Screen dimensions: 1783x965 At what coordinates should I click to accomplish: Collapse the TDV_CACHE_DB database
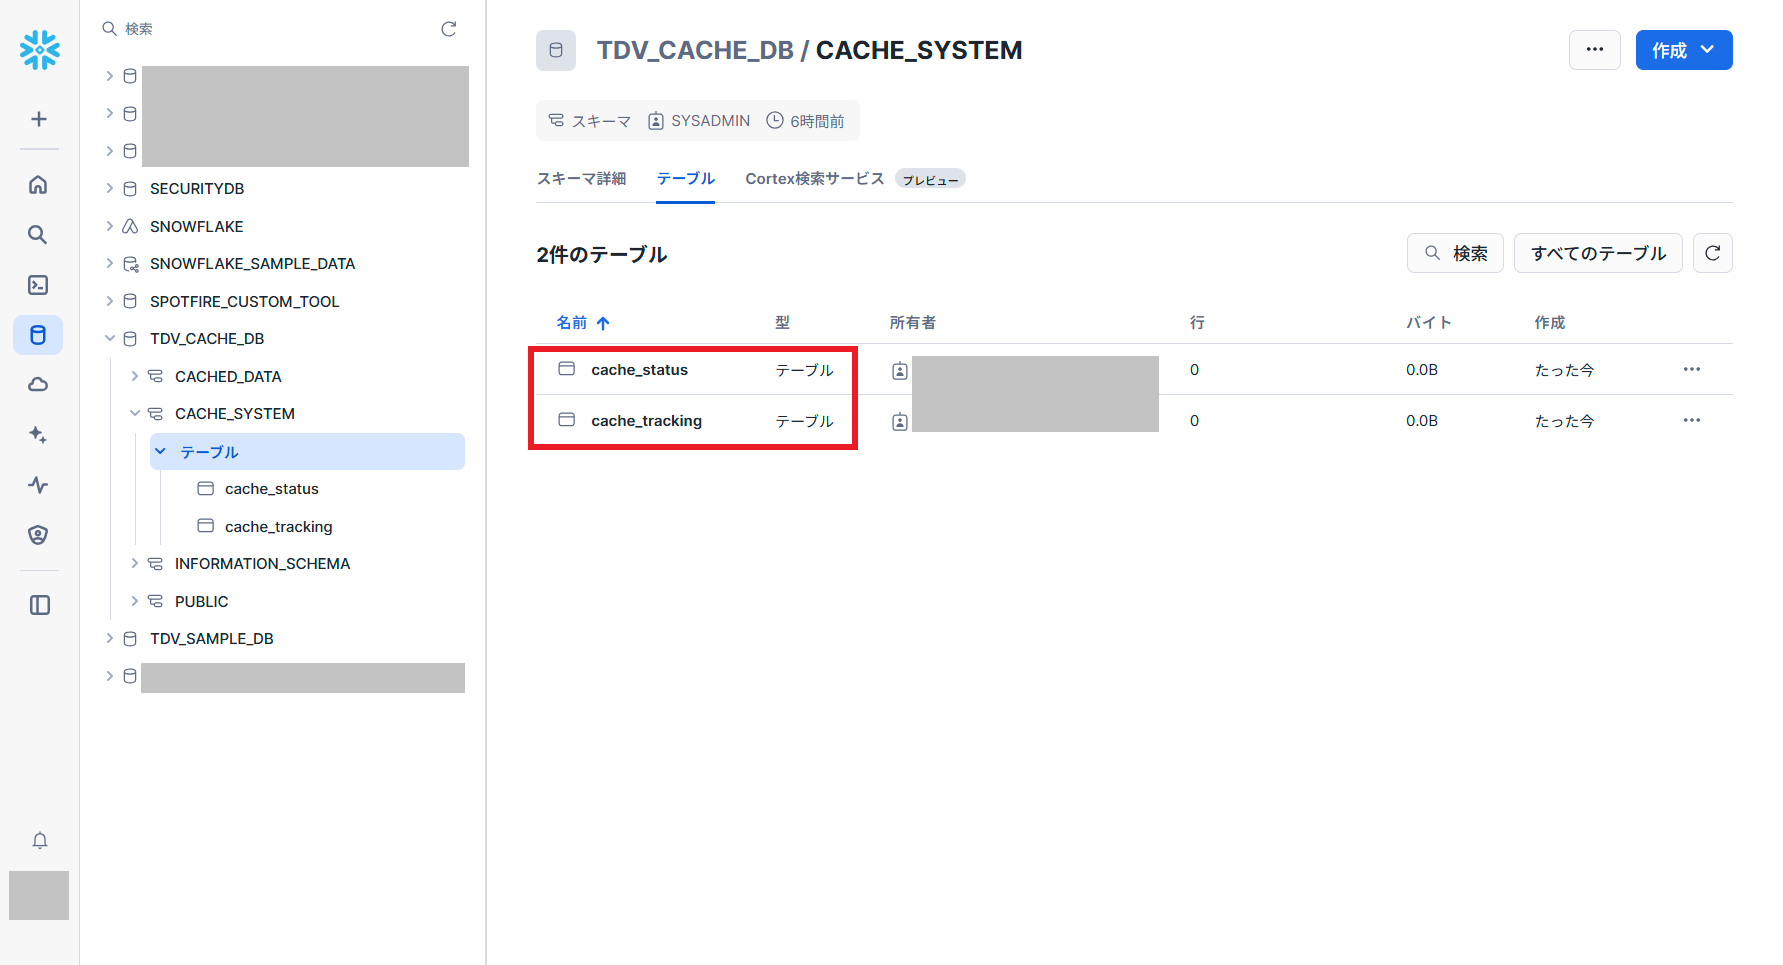point(110,338)
